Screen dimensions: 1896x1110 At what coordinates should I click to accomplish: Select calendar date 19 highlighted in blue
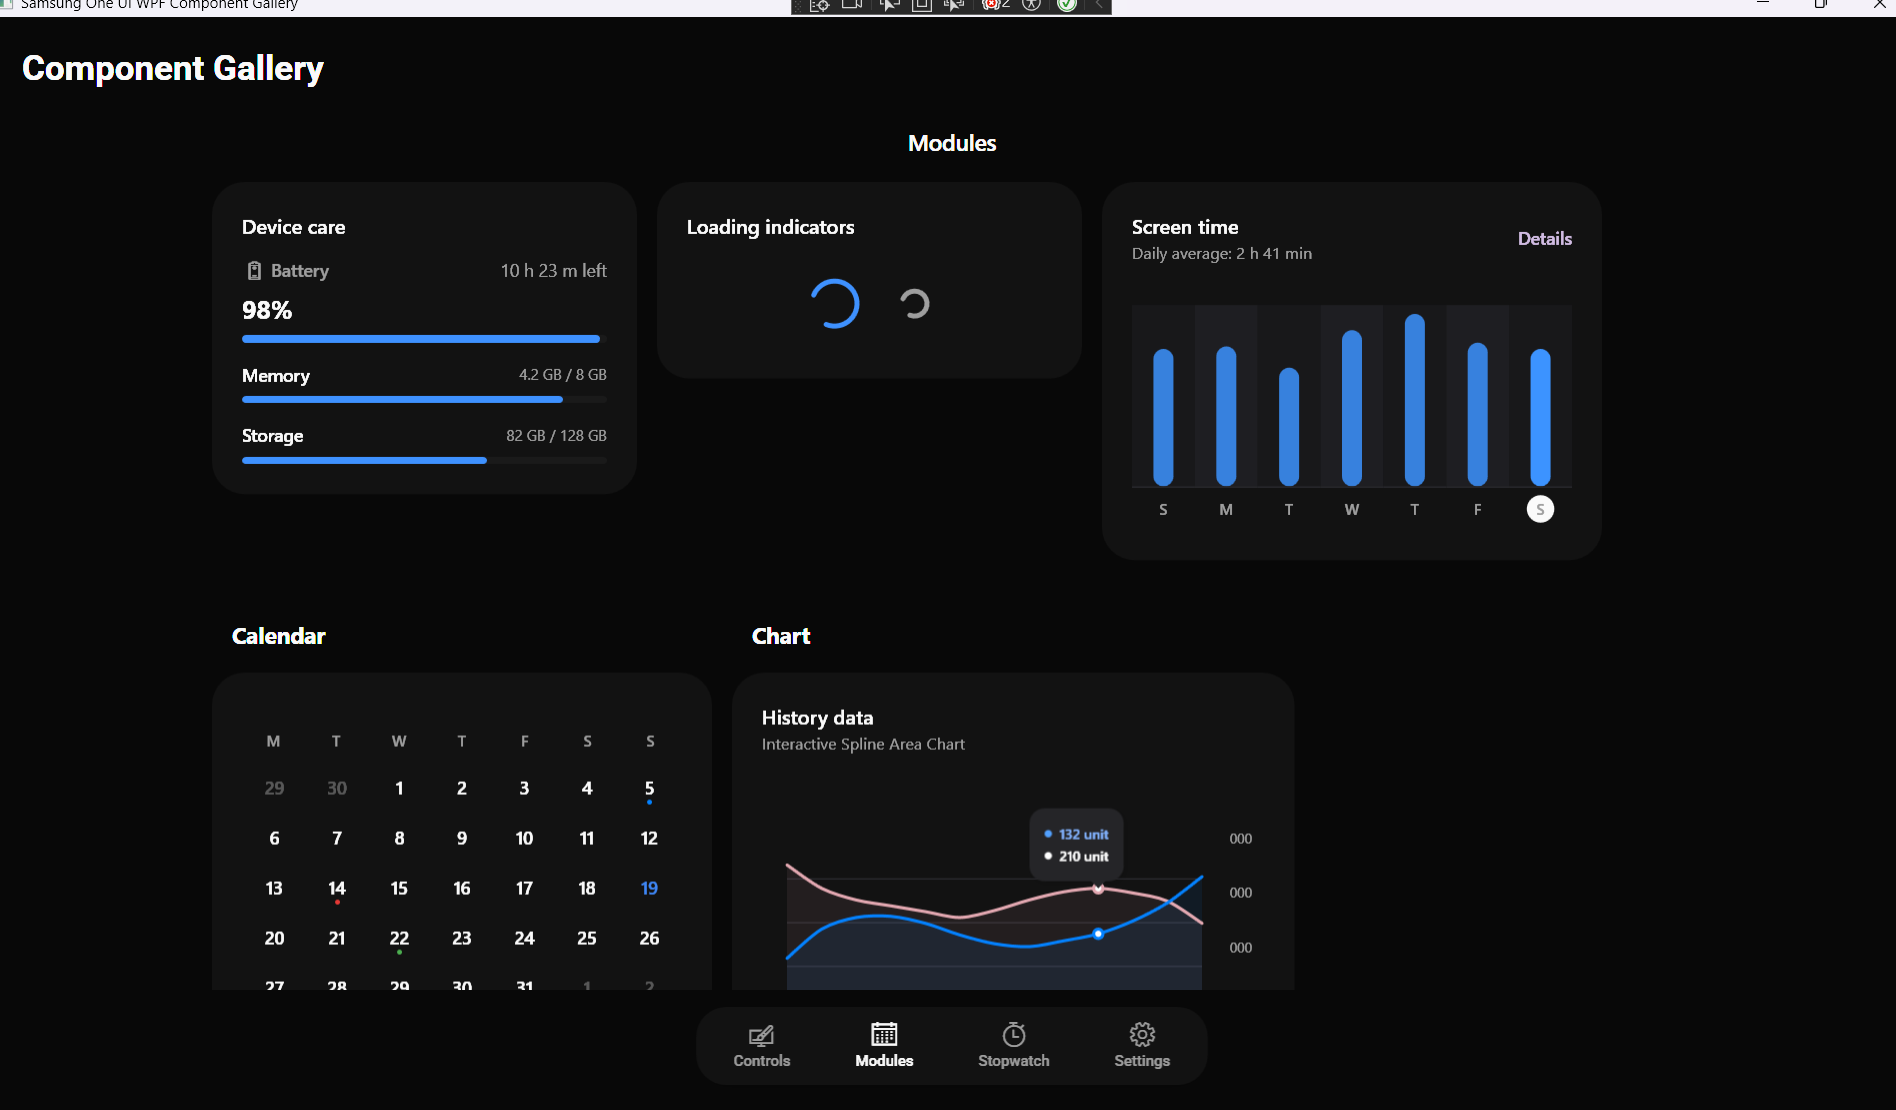[649, 888]
